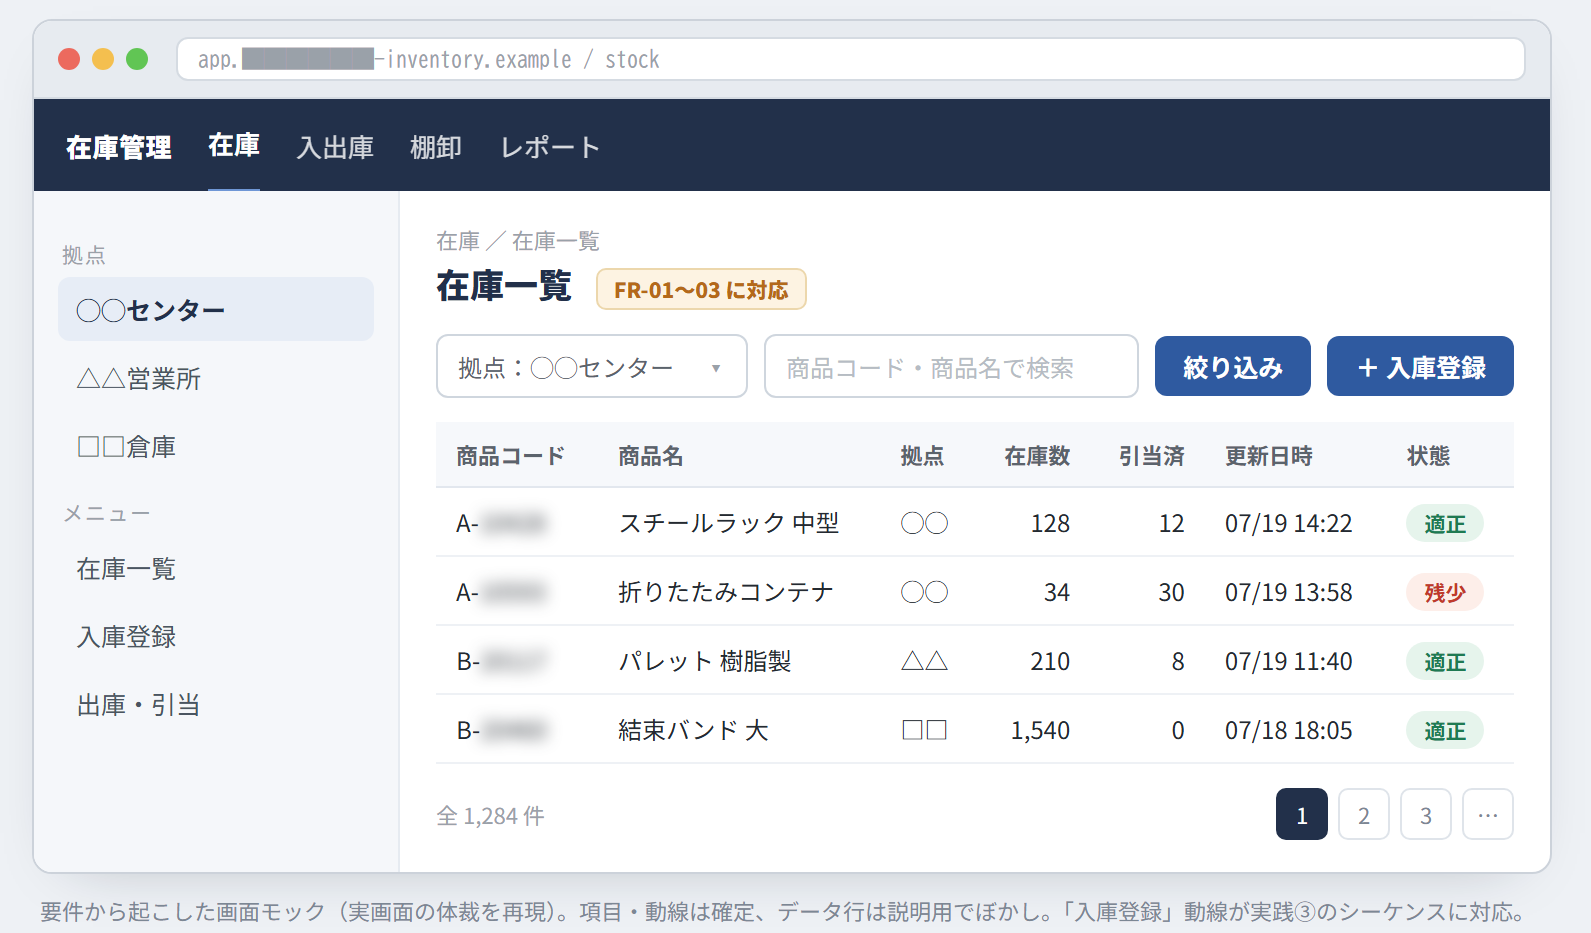Click the 在庫数 column header
The width and height of the screenshot is (1591, 933).
click(1037, 456)
